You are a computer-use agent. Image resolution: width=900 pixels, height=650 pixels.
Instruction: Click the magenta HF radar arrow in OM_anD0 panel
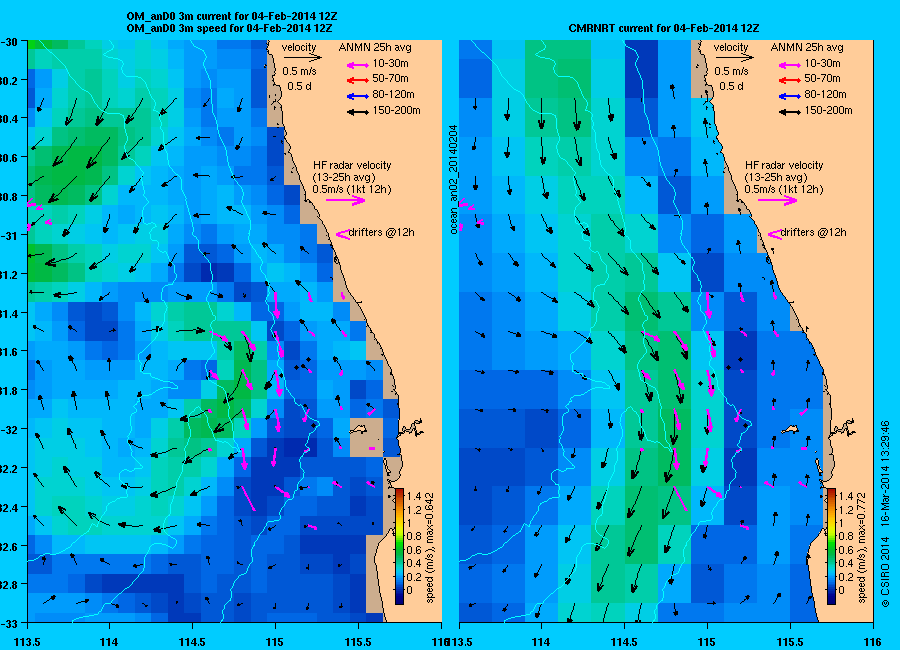click(346, 200)
